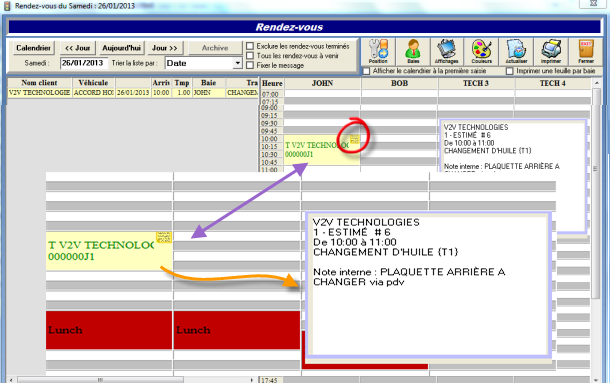Screen dimensions: 610x383
Task: Click the TECH 4 column header
Action: tap(552, 83)
